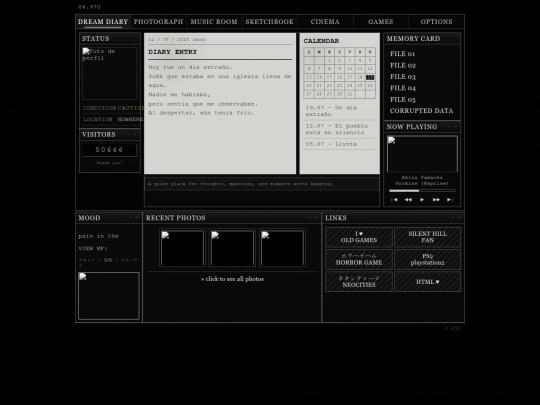
Task: Click the I ♥ OLD GAMES badge
Action: [359, 237]
